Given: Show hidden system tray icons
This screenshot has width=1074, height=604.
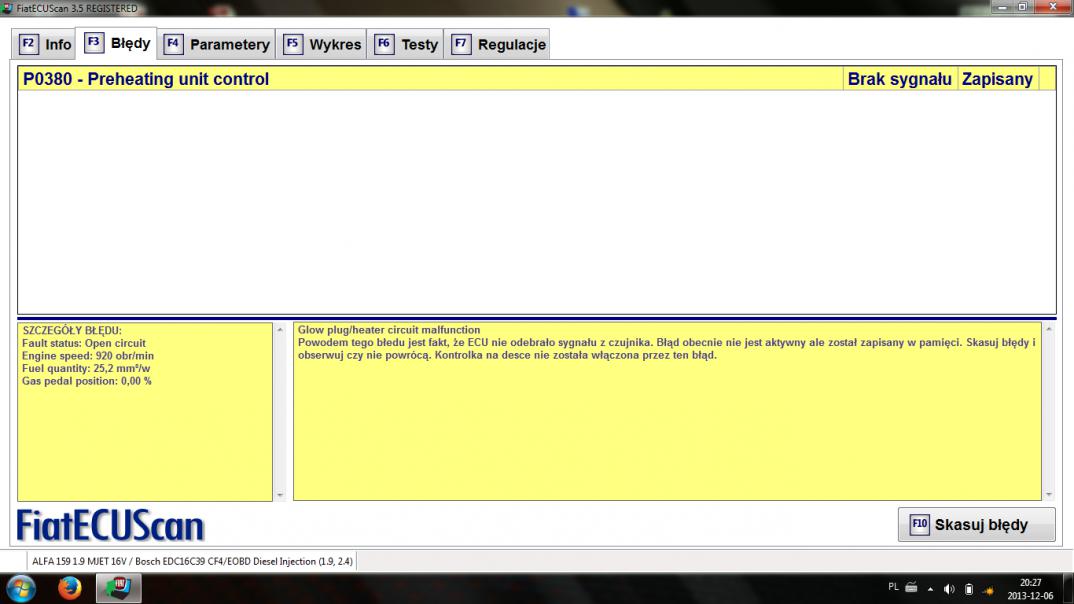Looking at the screenshot, I should 930,589.
